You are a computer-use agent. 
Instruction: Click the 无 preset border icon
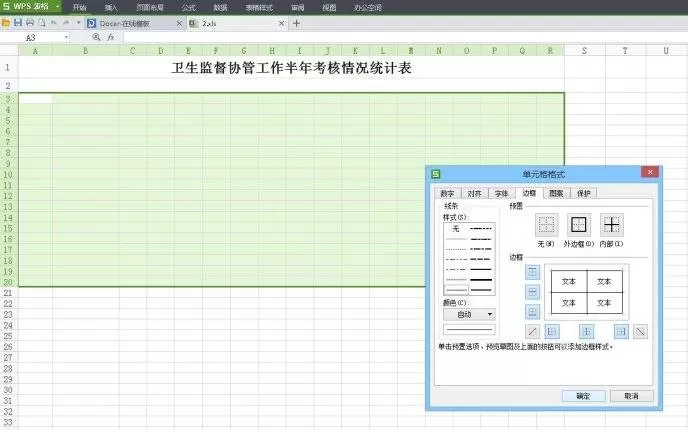pos(546,225)
